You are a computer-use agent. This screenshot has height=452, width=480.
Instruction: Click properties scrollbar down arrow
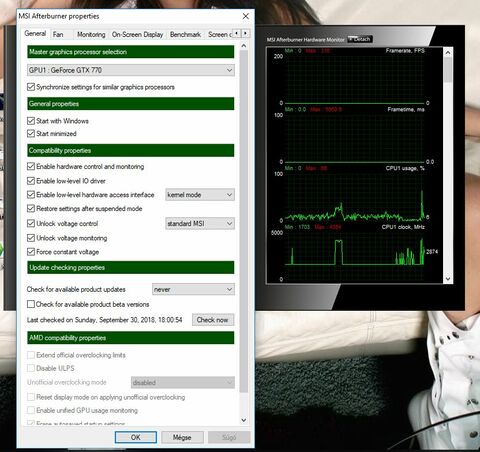coord(244,420)
